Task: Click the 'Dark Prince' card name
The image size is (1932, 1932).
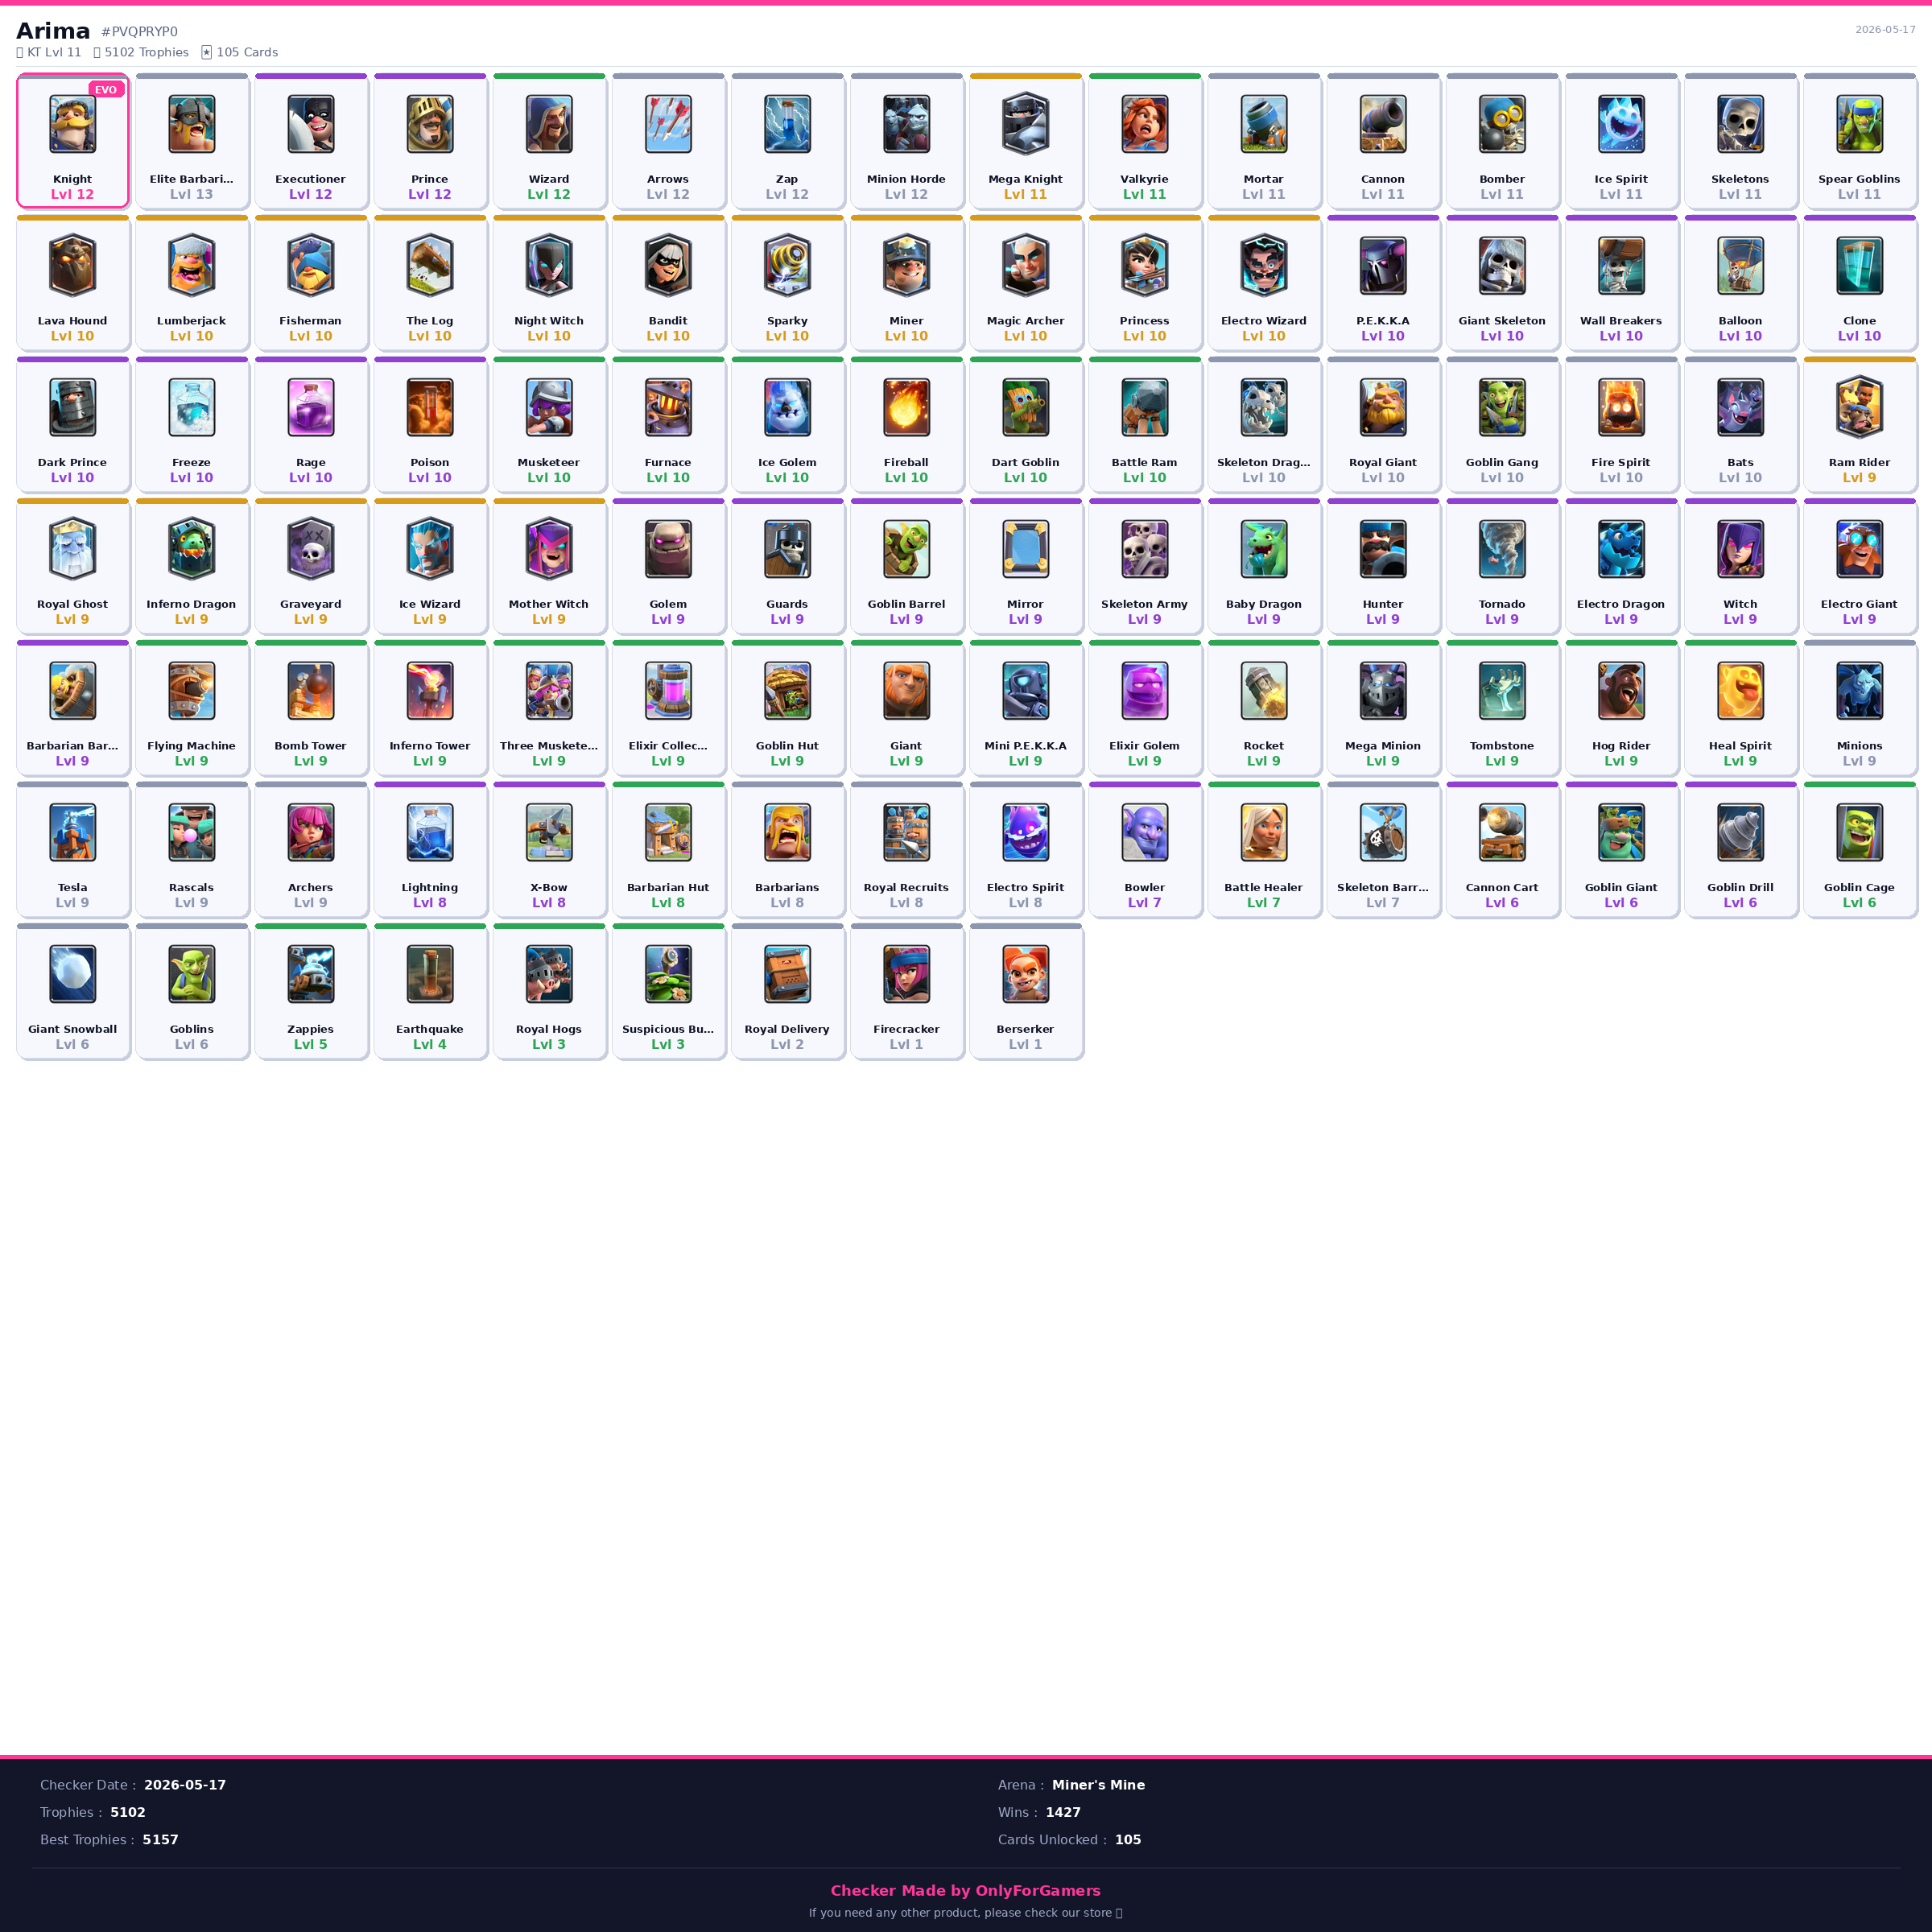Action: [73, 463]
